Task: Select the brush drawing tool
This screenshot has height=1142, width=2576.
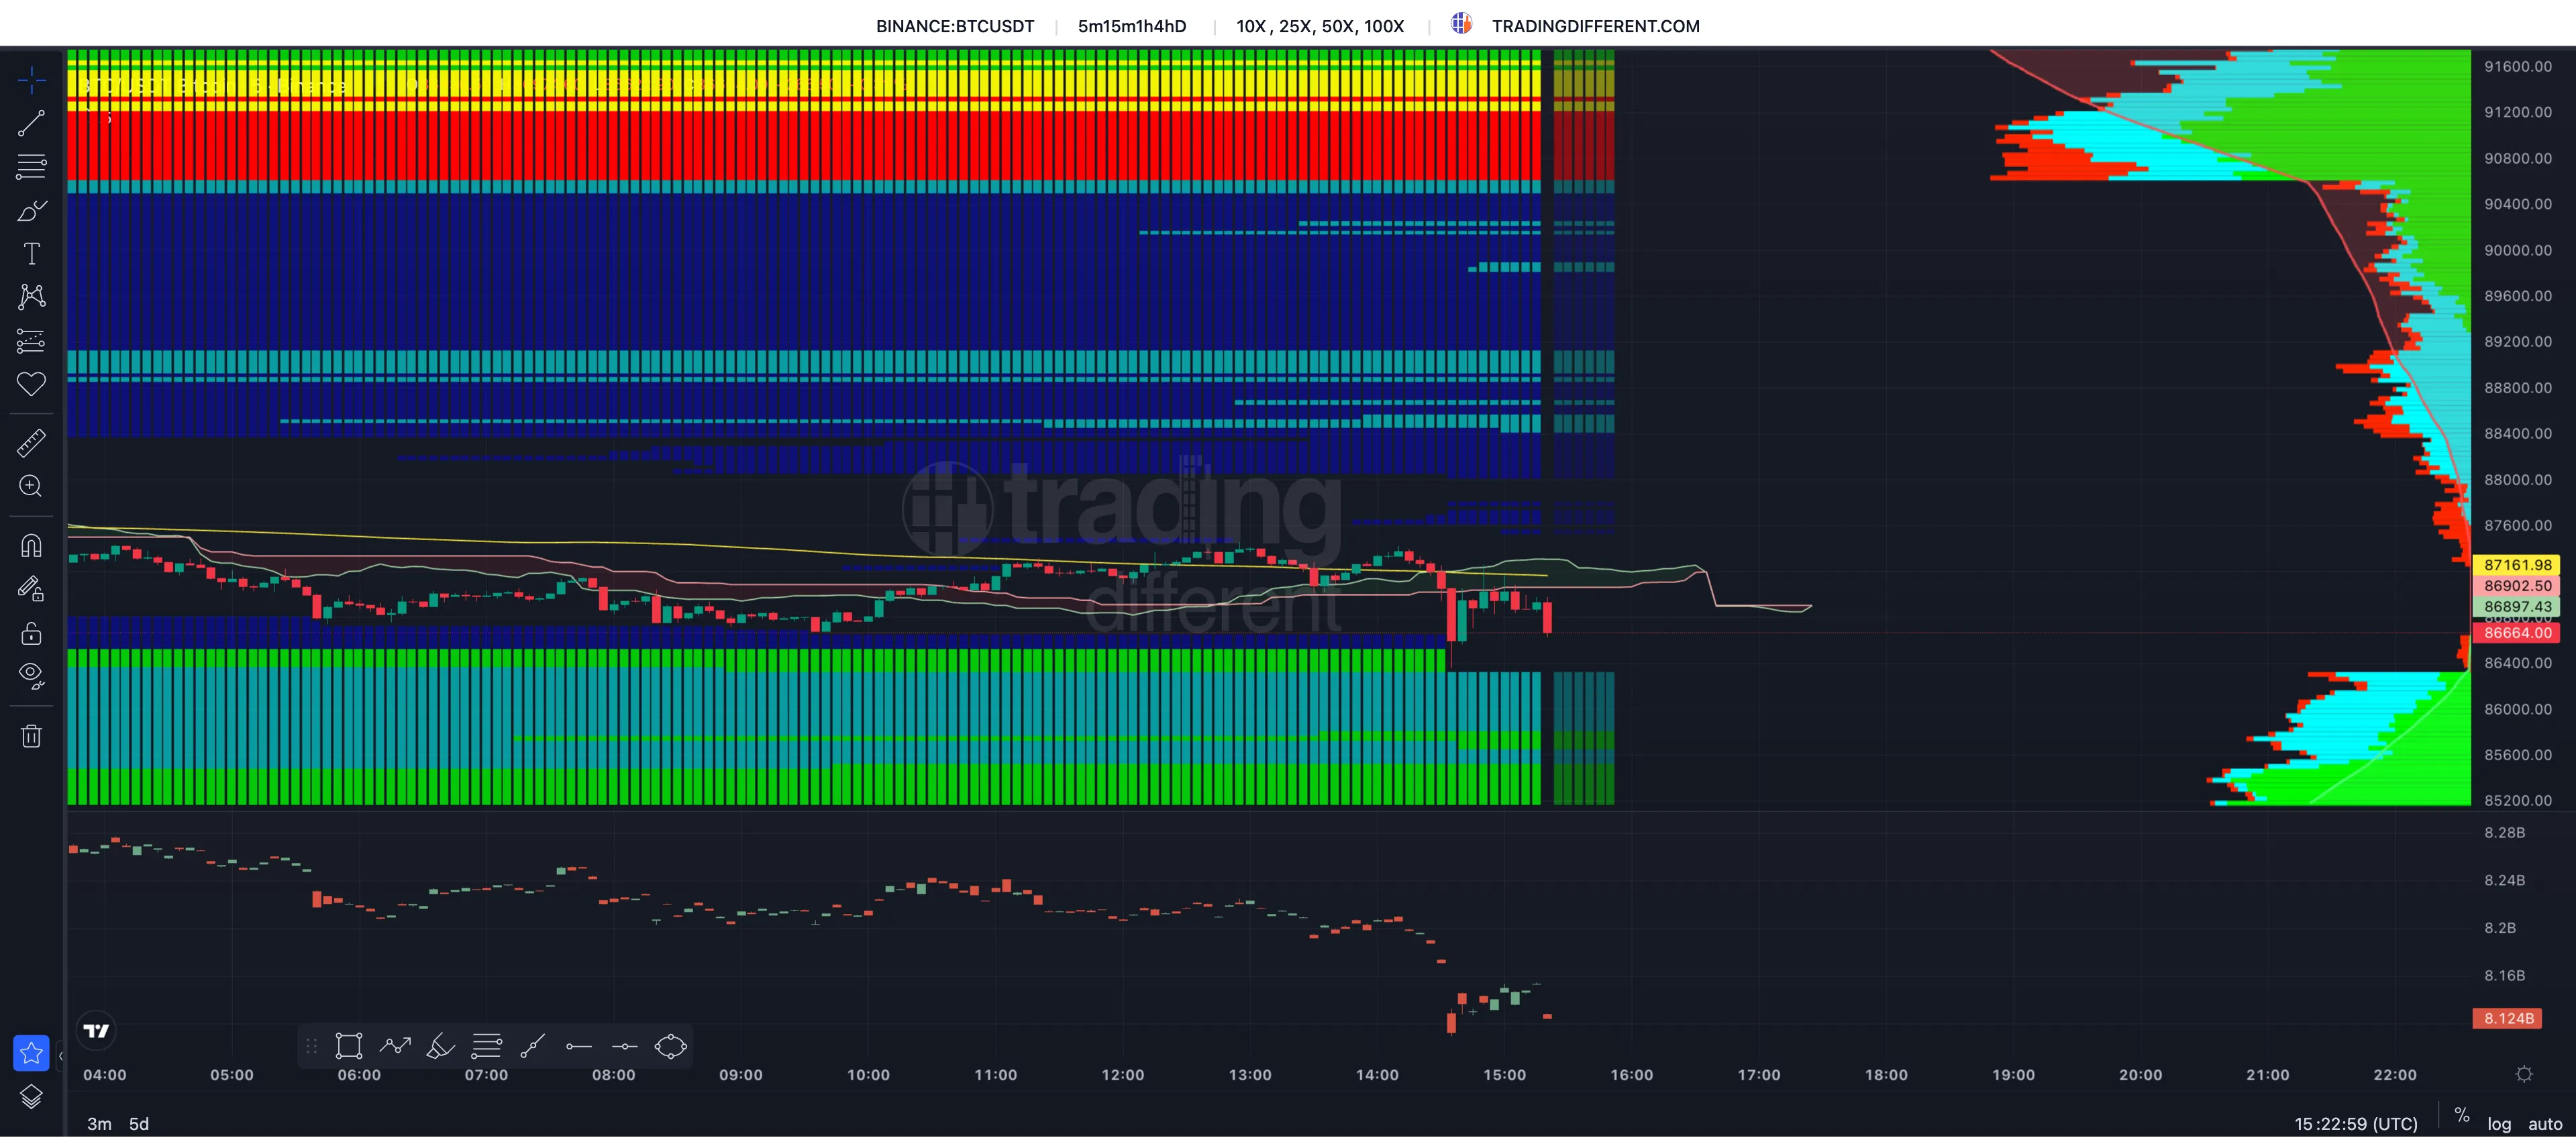Action: (31, 211)
